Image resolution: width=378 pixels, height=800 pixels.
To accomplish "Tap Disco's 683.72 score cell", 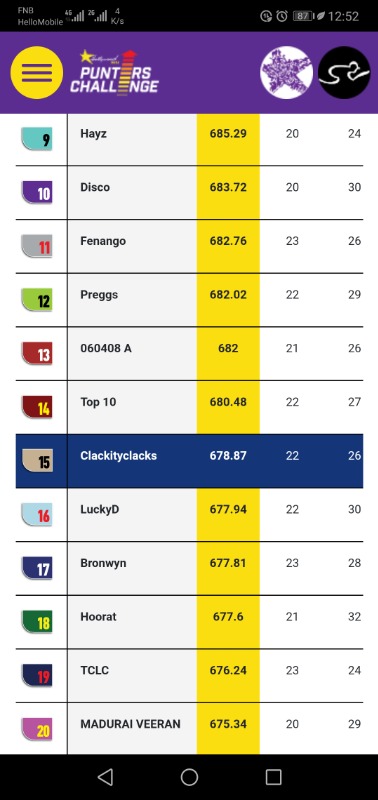I will coord(228,193).
